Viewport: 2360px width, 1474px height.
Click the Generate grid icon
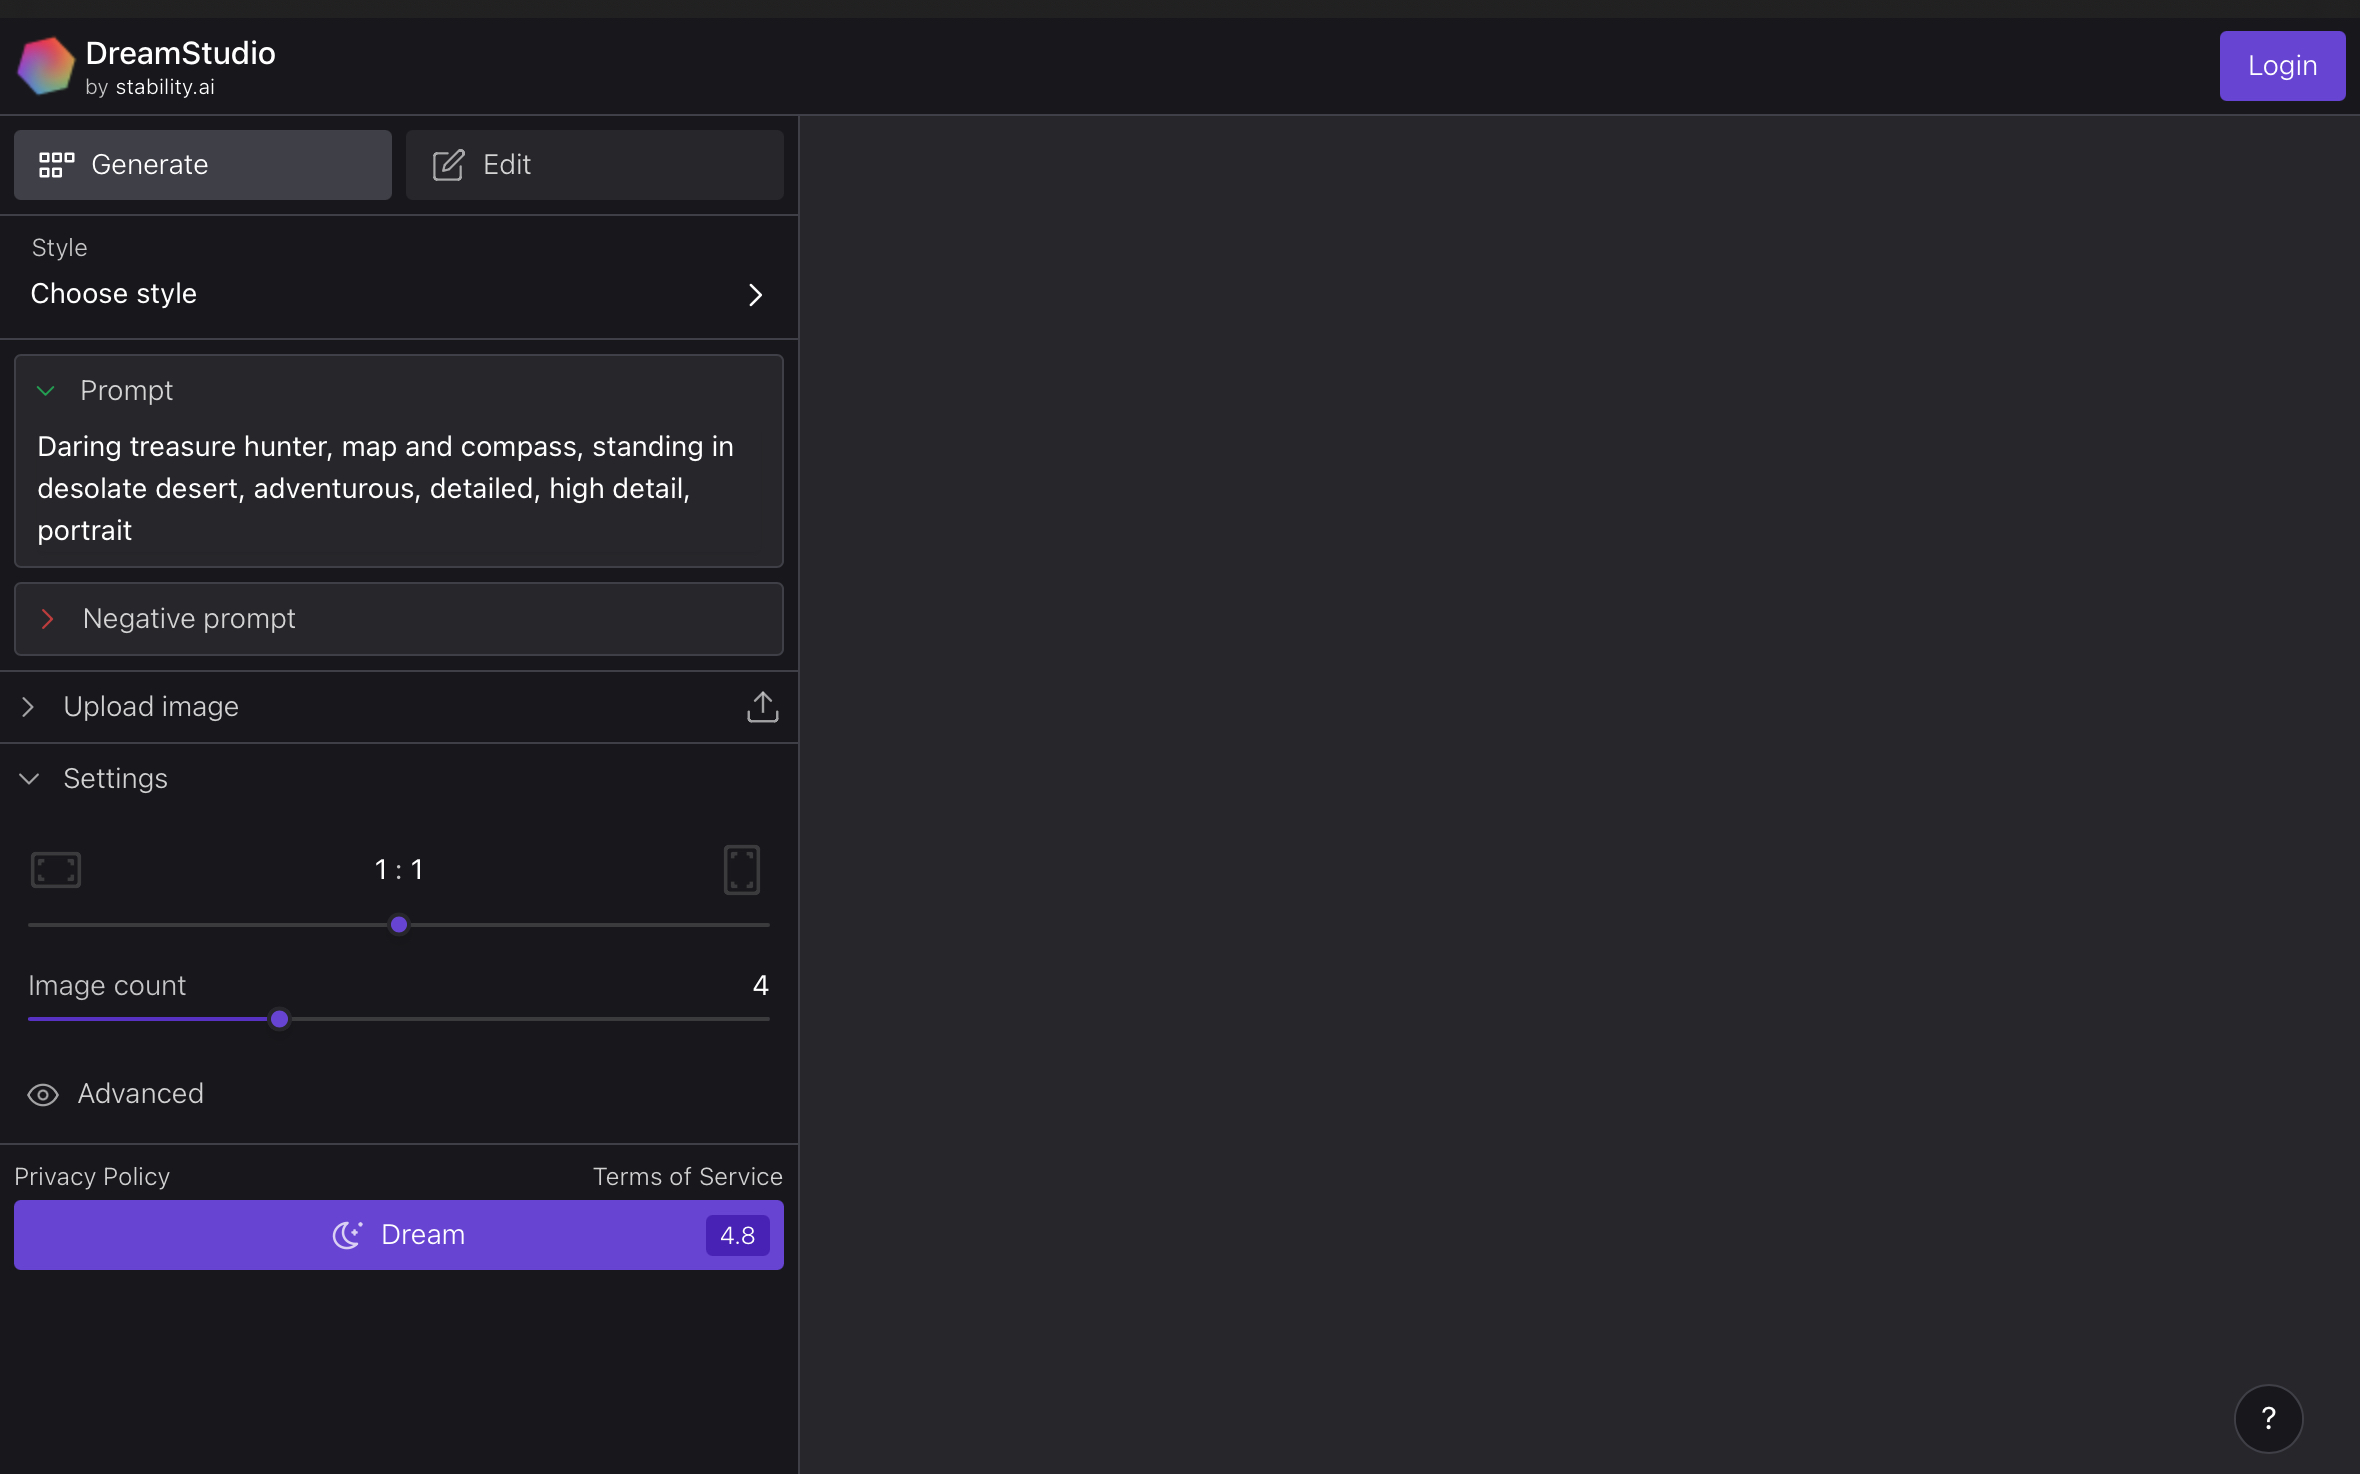(56, 165)
